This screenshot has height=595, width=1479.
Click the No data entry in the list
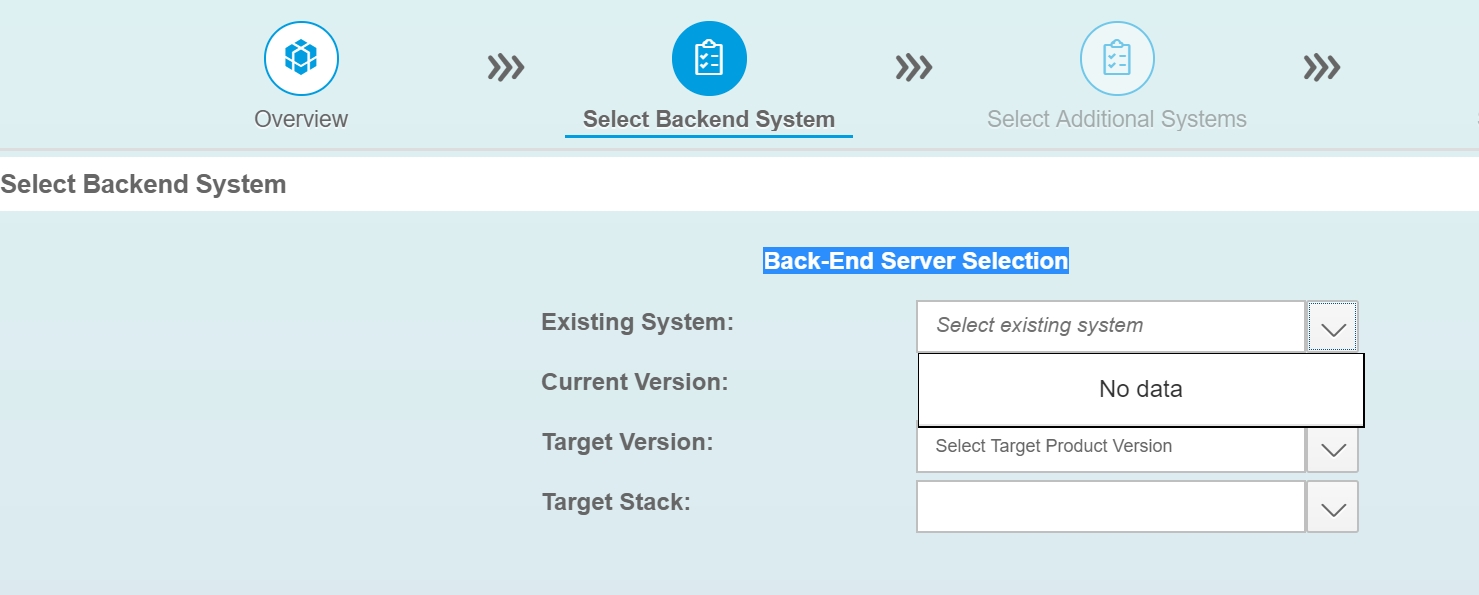(1141, 390)
